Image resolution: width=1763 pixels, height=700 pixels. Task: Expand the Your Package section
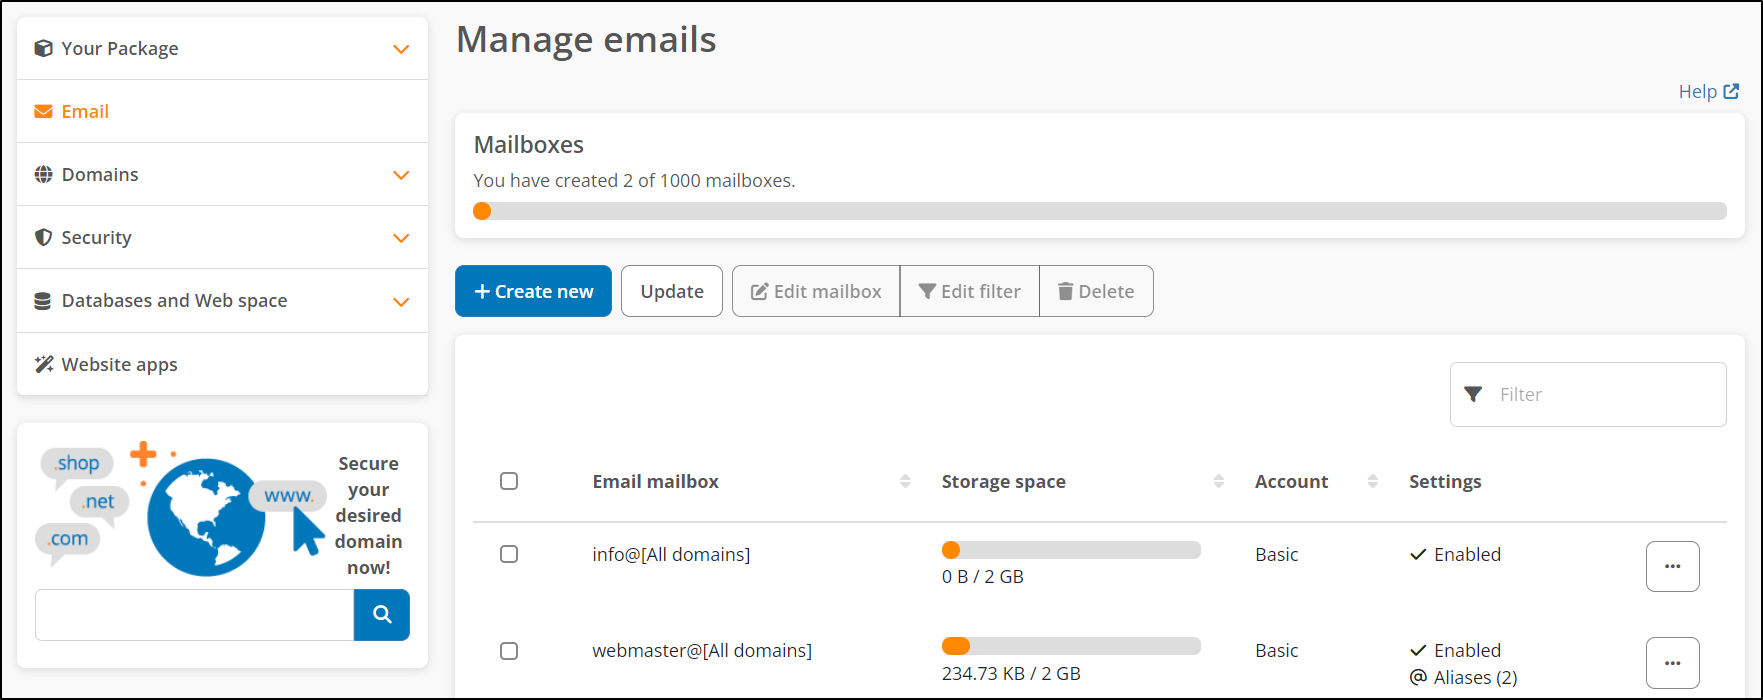click(401, 47)
